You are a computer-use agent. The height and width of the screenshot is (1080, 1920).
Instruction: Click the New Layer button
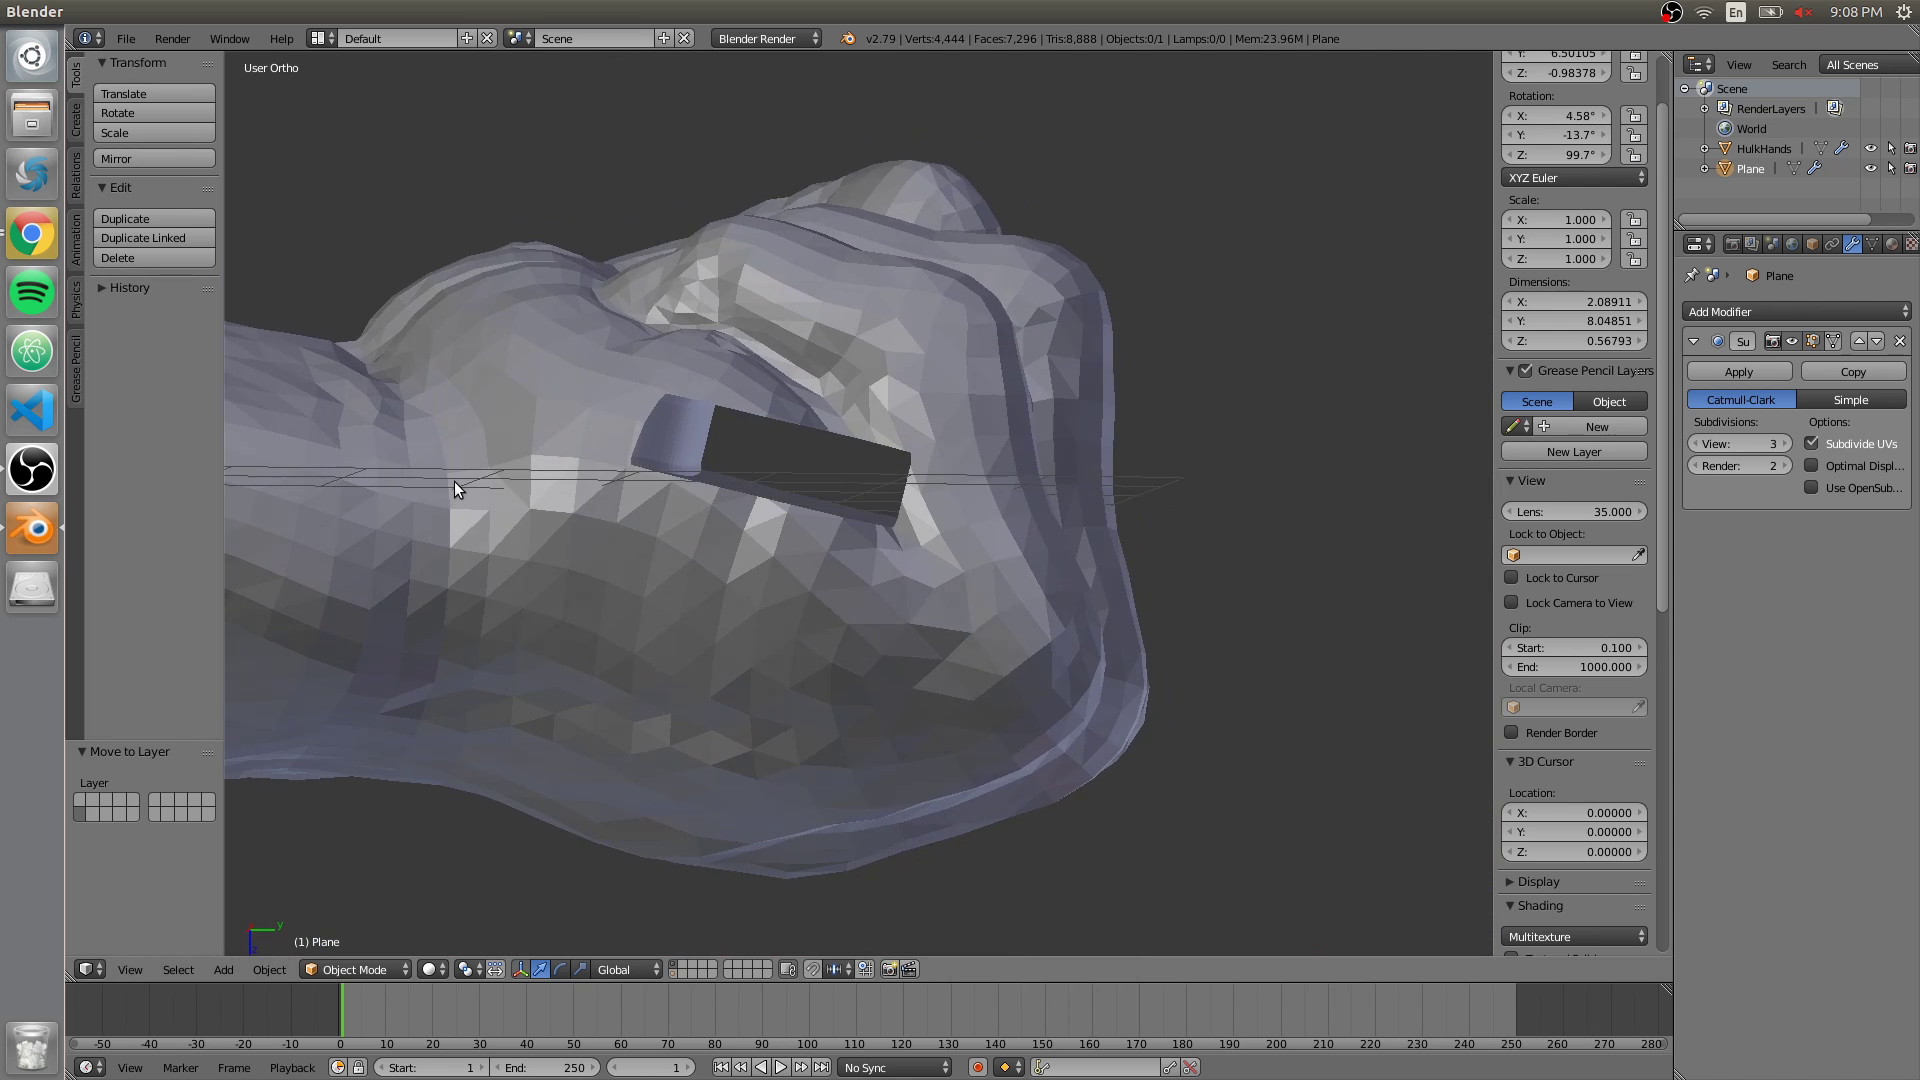(x=1573, y=451)
